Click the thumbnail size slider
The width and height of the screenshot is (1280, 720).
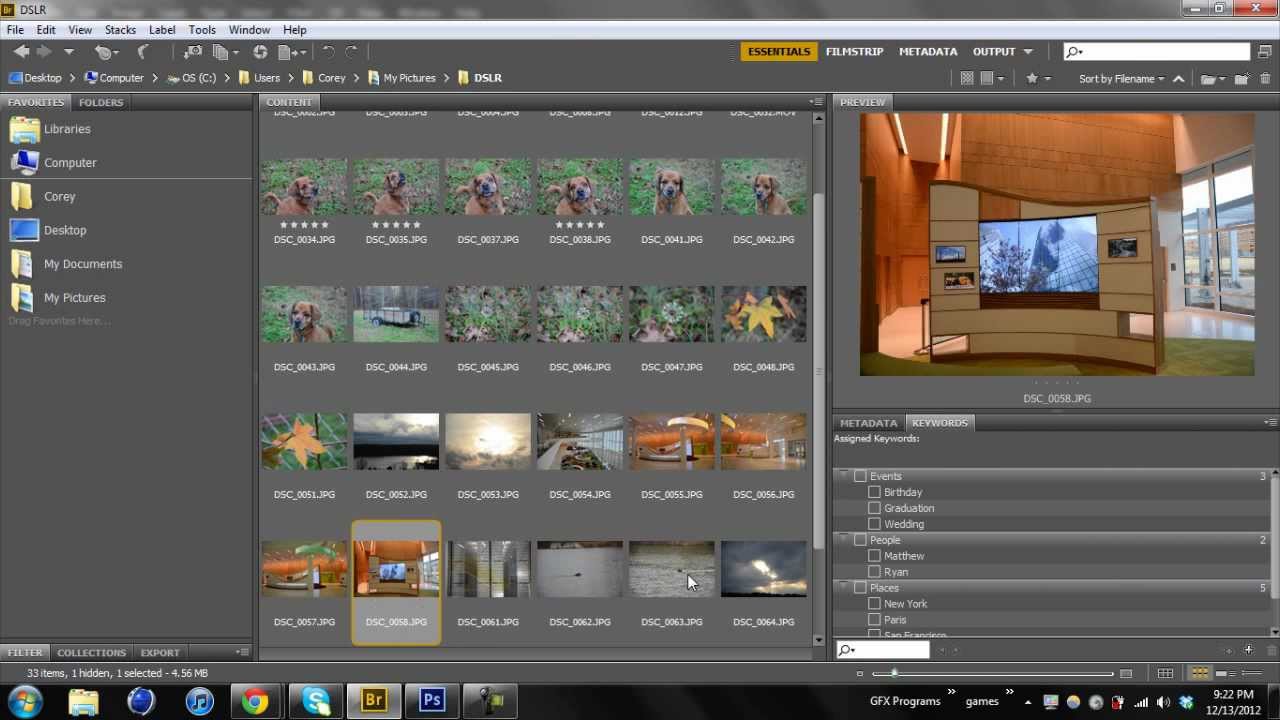tap(894, 674)
